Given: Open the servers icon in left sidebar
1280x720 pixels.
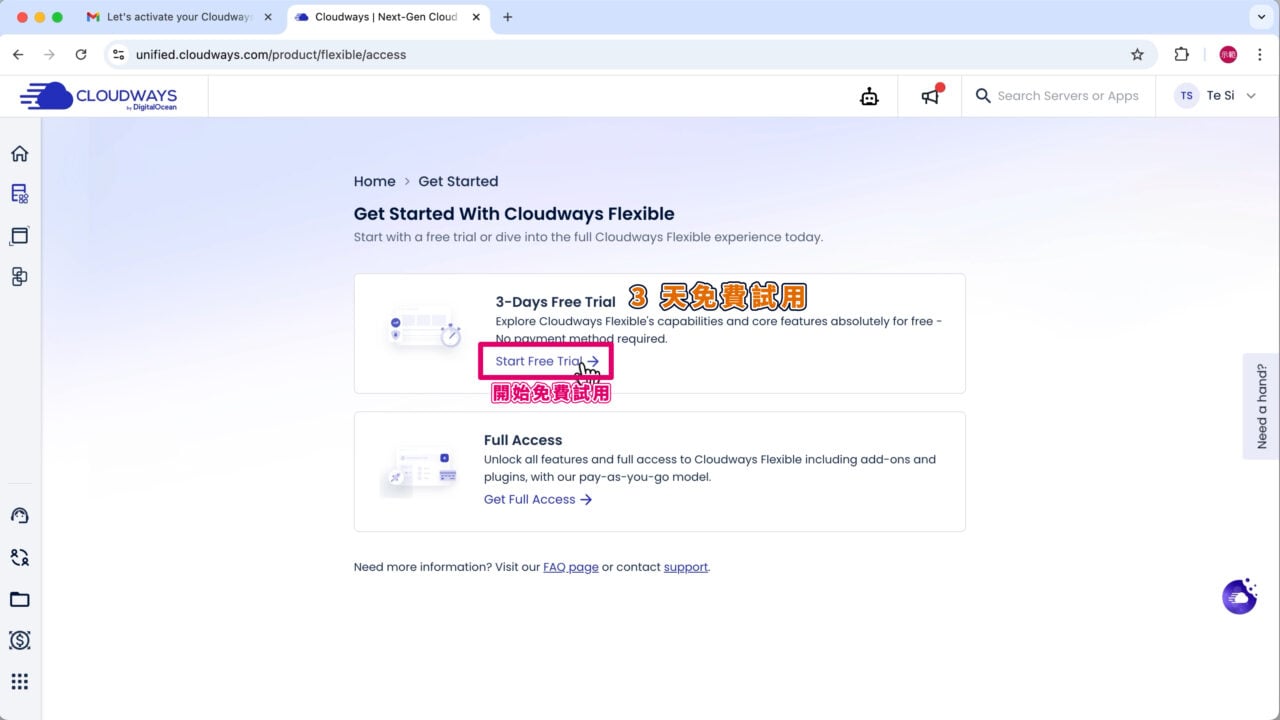Looking at the screenshot, I should click(x=19, y=194).
